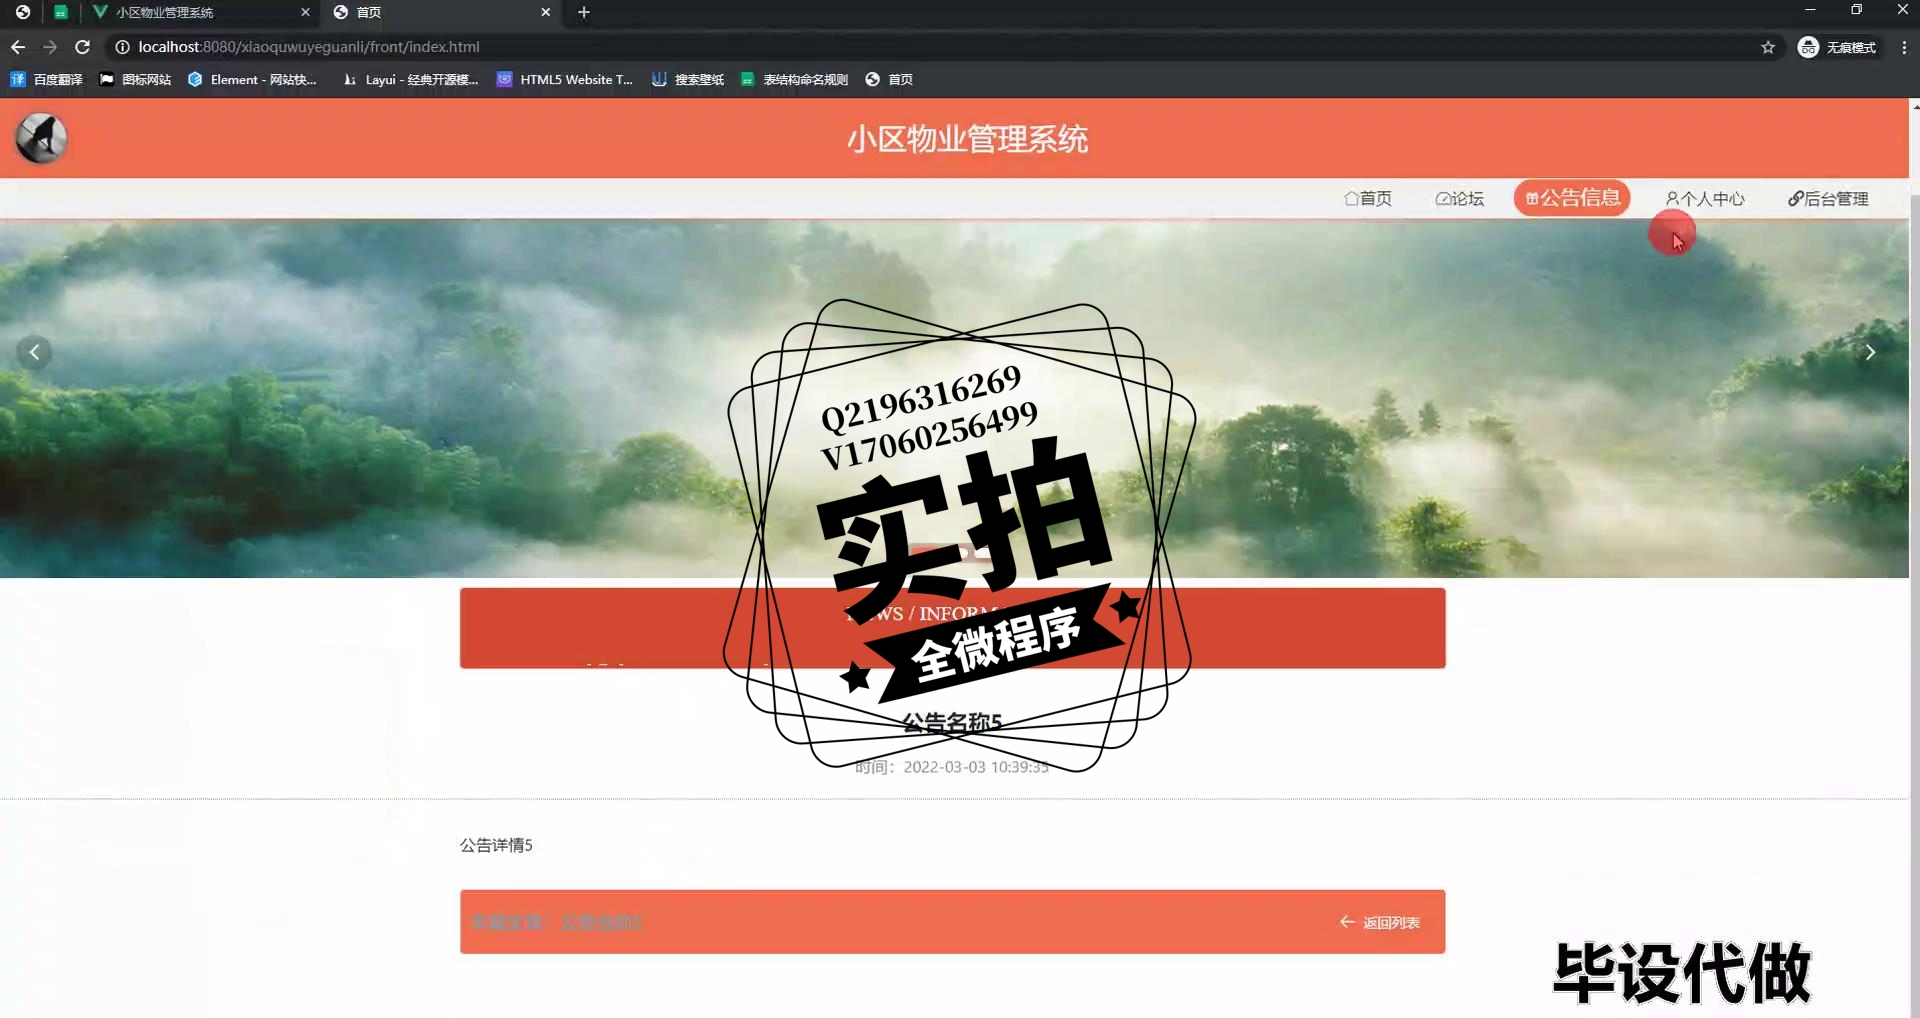Open the 表结构命名规则 bookmark
The height and width of the screenshot is (1018, 1920).
[x=795, y=79]
